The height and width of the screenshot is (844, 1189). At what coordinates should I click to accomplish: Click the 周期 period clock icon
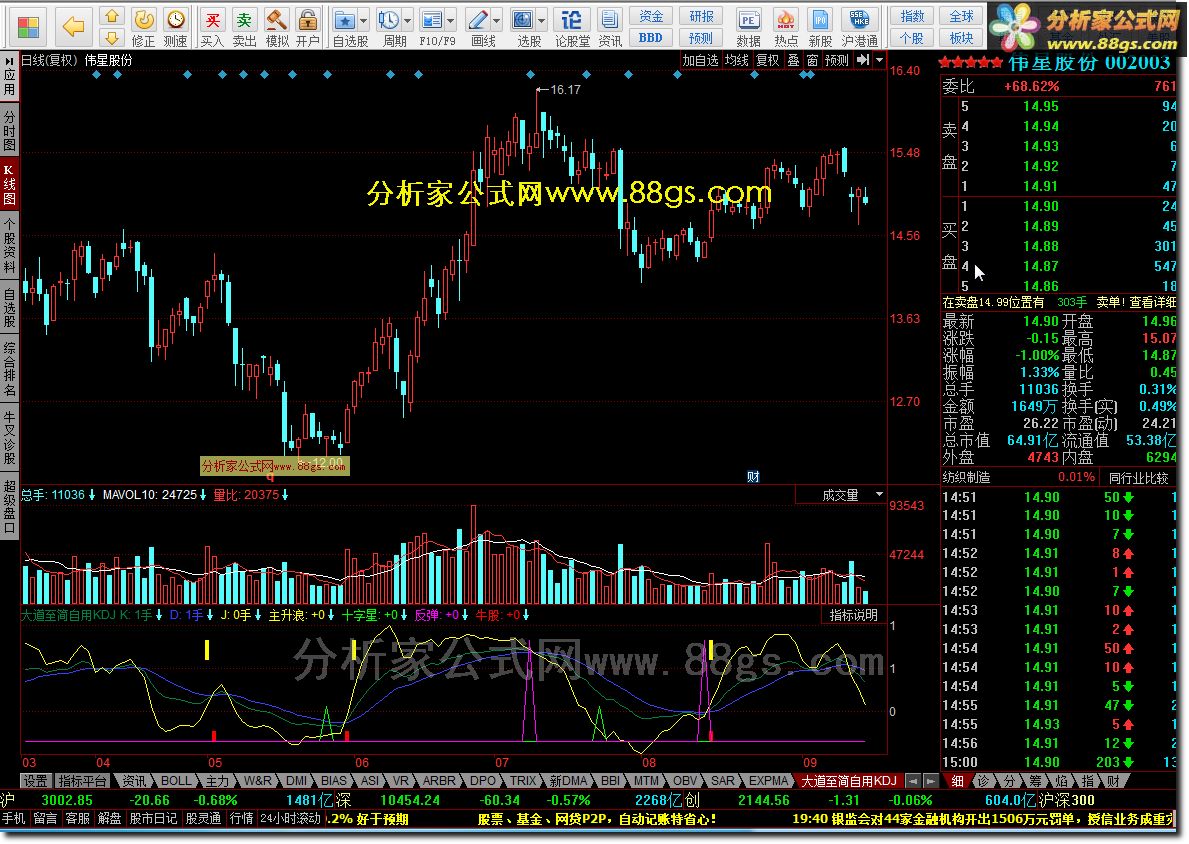pyautogui.click(x=388, y=20)
